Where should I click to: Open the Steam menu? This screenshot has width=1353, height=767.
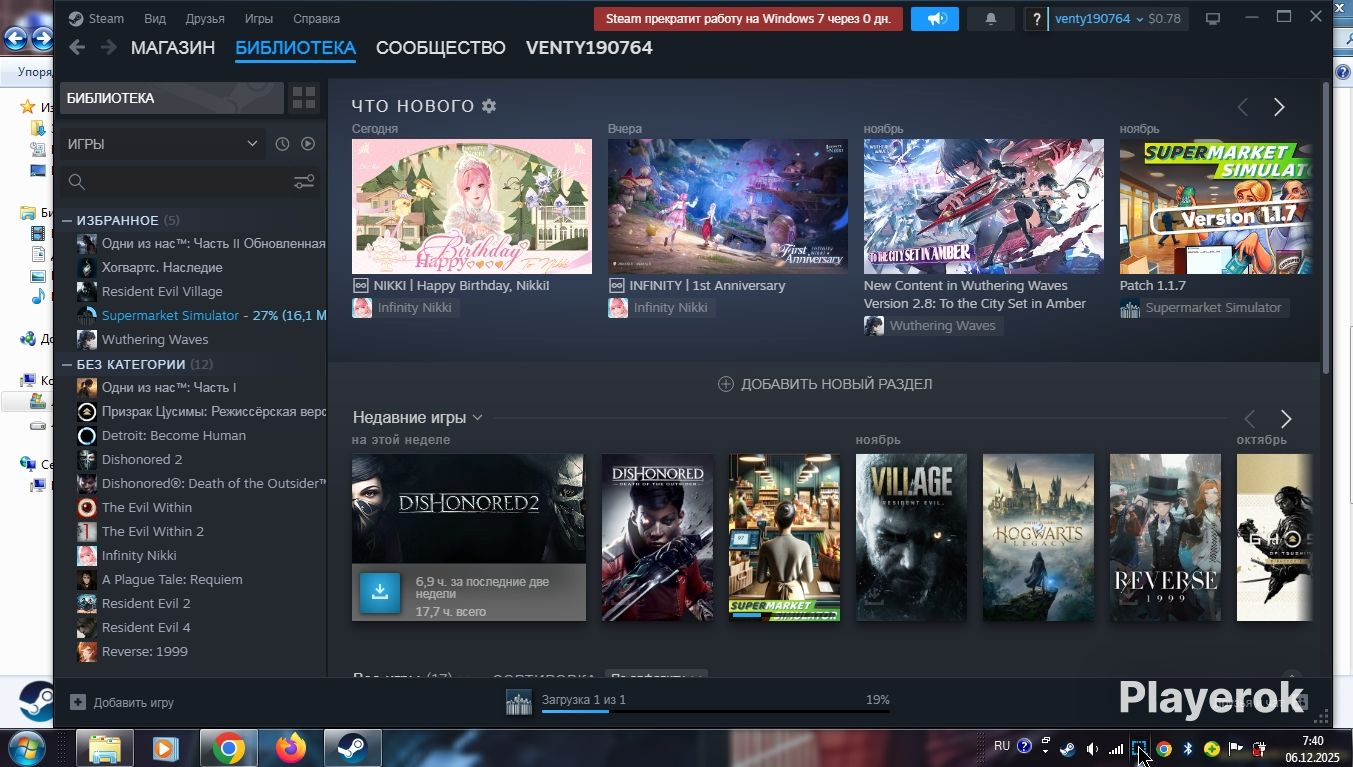(106, 18)
